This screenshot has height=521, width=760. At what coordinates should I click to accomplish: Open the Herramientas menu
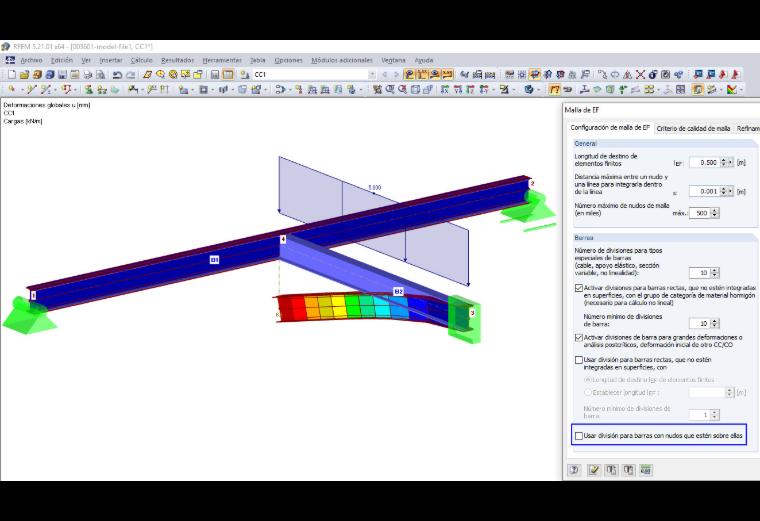click(222, 60)
